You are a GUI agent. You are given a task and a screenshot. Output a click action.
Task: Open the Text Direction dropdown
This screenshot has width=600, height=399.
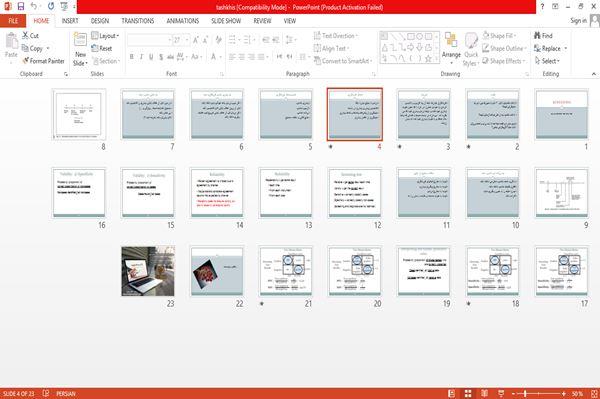(x=336, y=36)
